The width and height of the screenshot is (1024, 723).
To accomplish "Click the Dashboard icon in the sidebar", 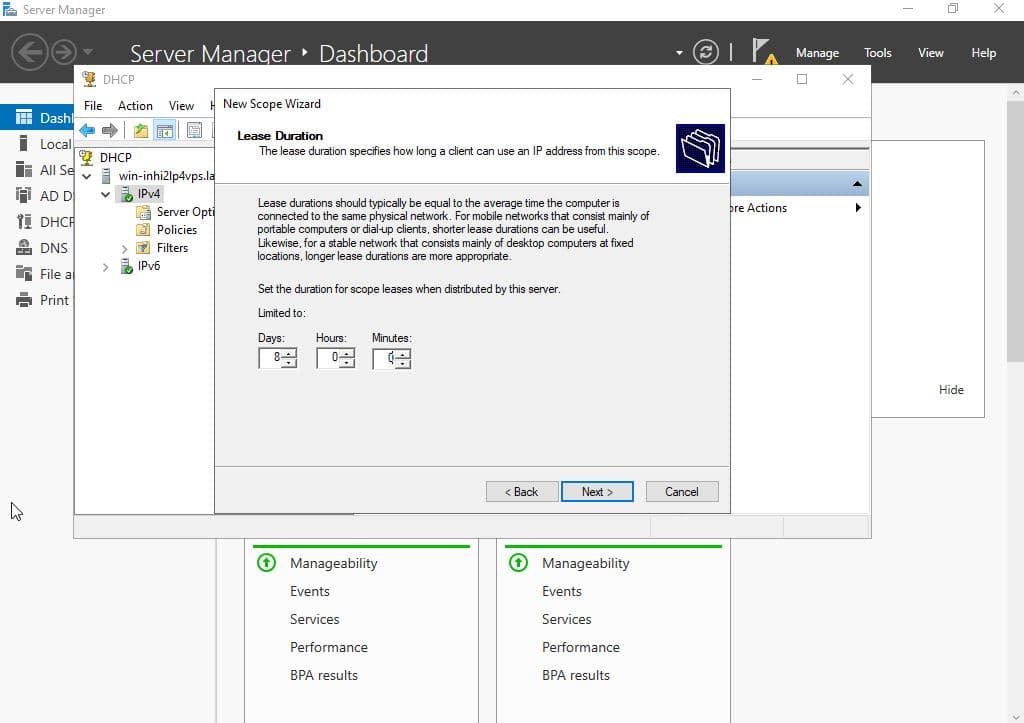I will (x=24, y=118).
